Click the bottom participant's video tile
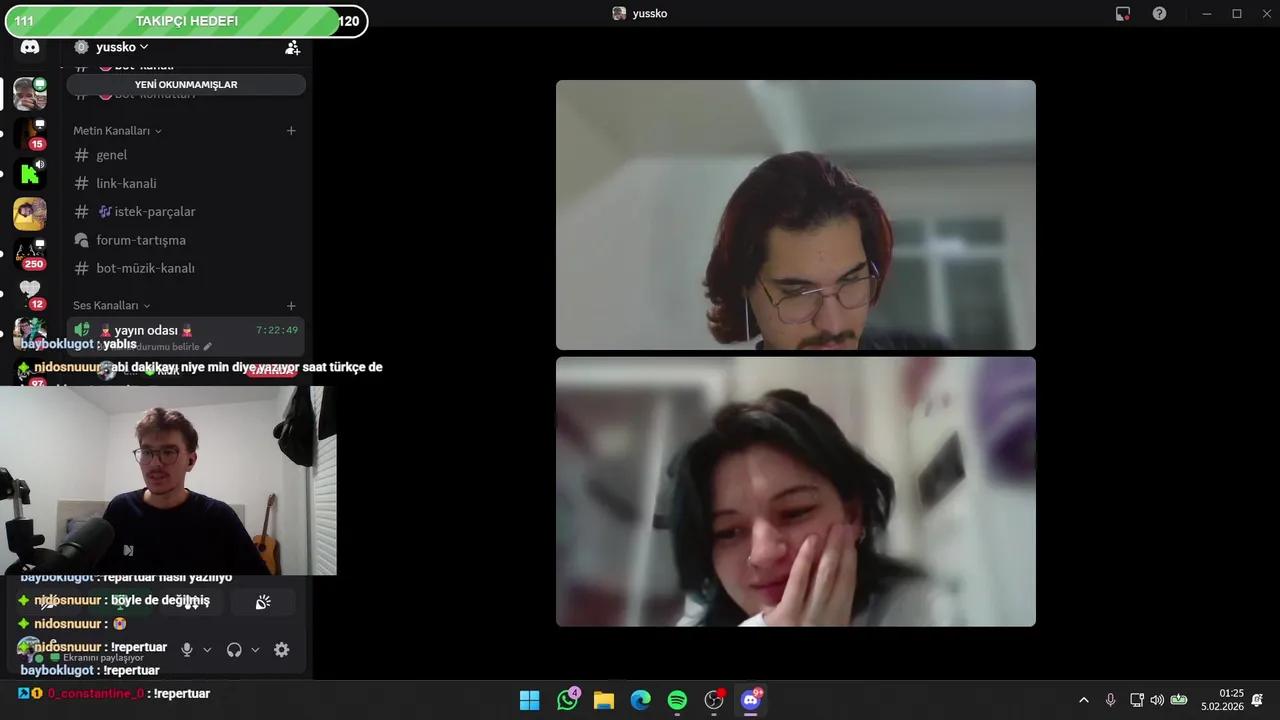 click(796, 492)
